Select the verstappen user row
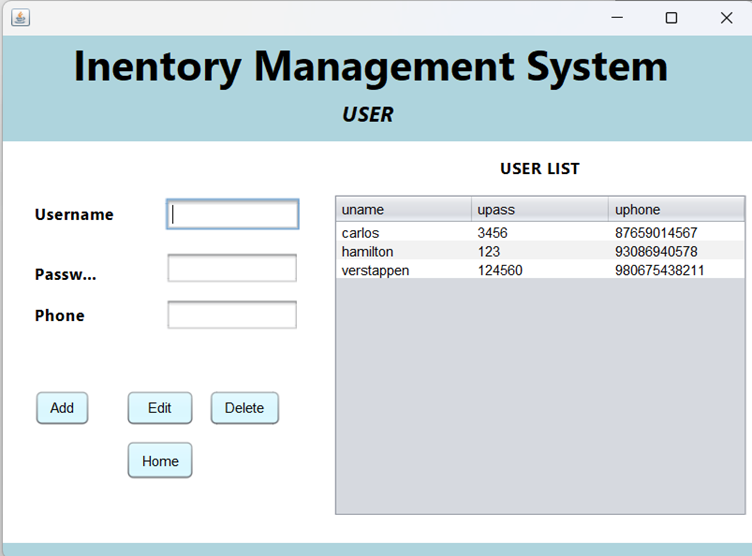 540,270
